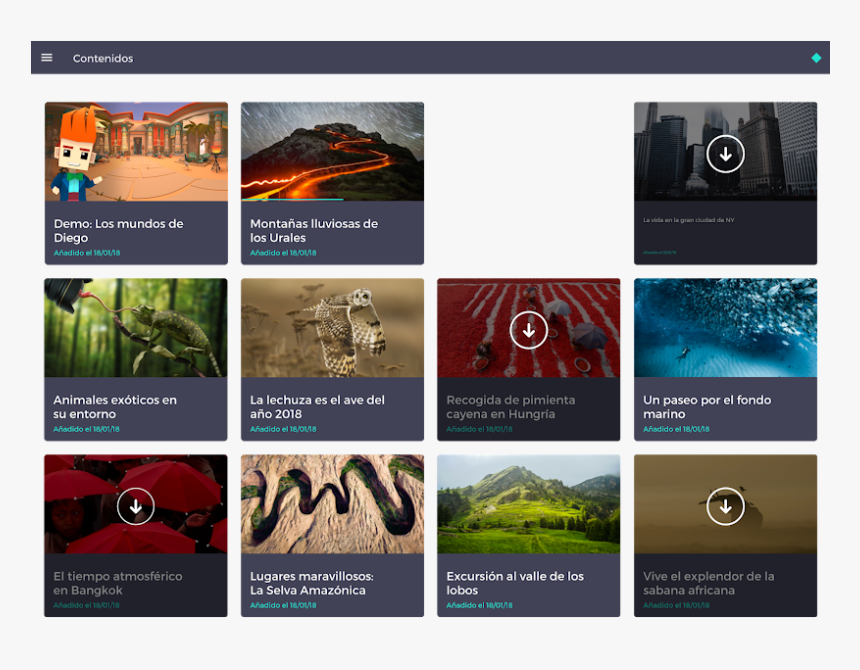Select the chameleon exotic animals image

pyautogui.click(x=136, y=328)
